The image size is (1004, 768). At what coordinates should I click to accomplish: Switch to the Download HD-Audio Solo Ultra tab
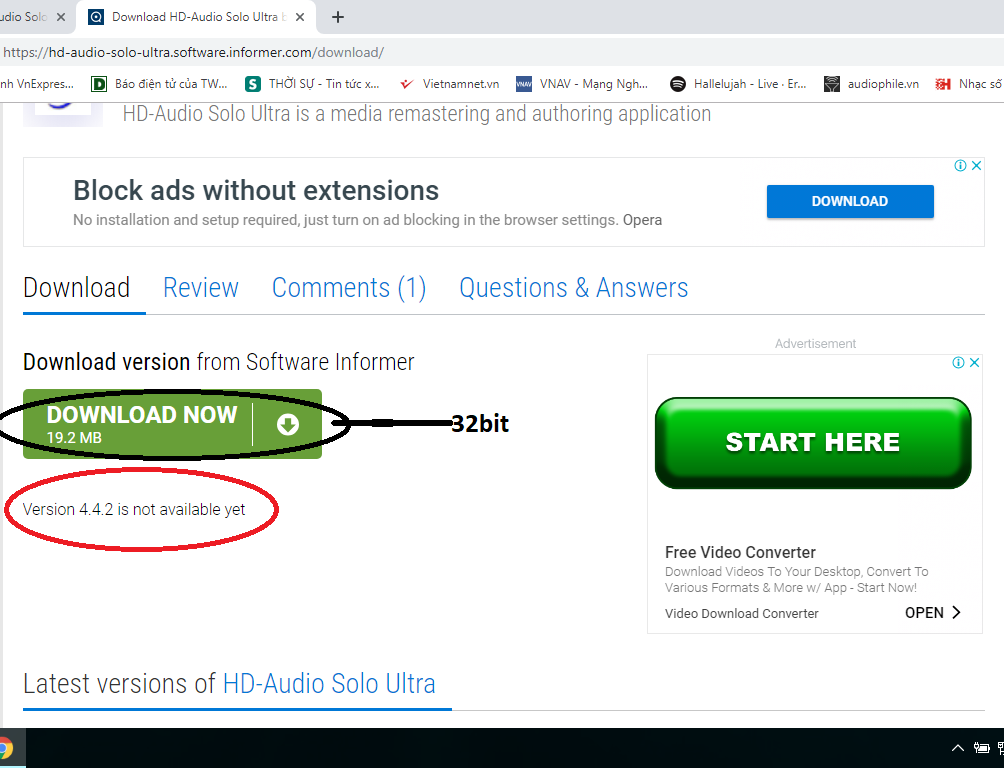click(196, 17)
